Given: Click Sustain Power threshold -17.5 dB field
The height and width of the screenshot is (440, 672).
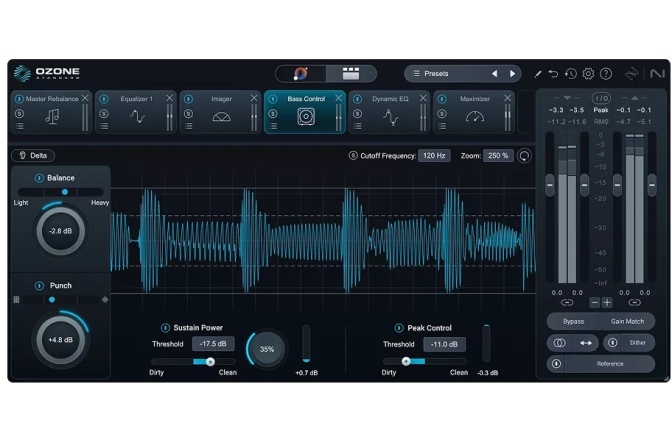Looking at the screenshot, I should click(x=213, y=344).
